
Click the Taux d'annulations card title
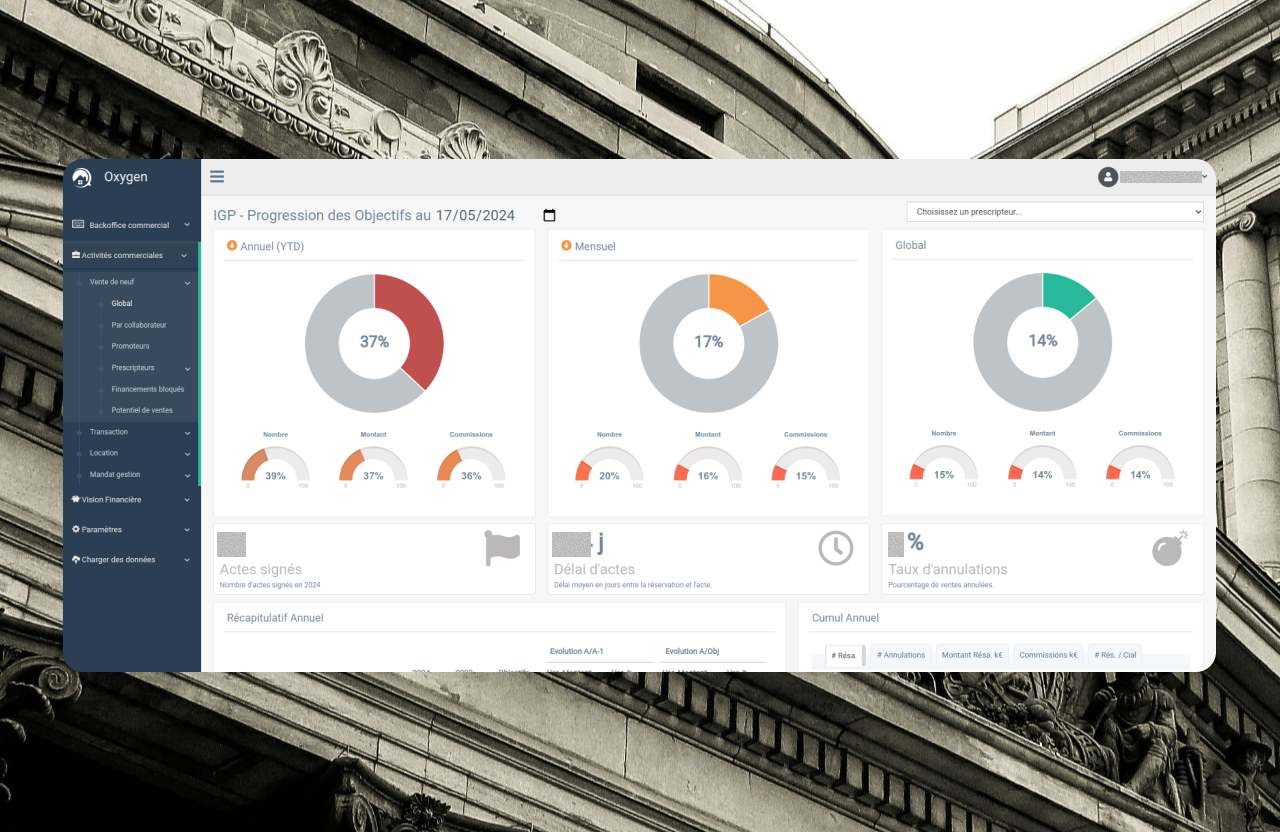948,569
